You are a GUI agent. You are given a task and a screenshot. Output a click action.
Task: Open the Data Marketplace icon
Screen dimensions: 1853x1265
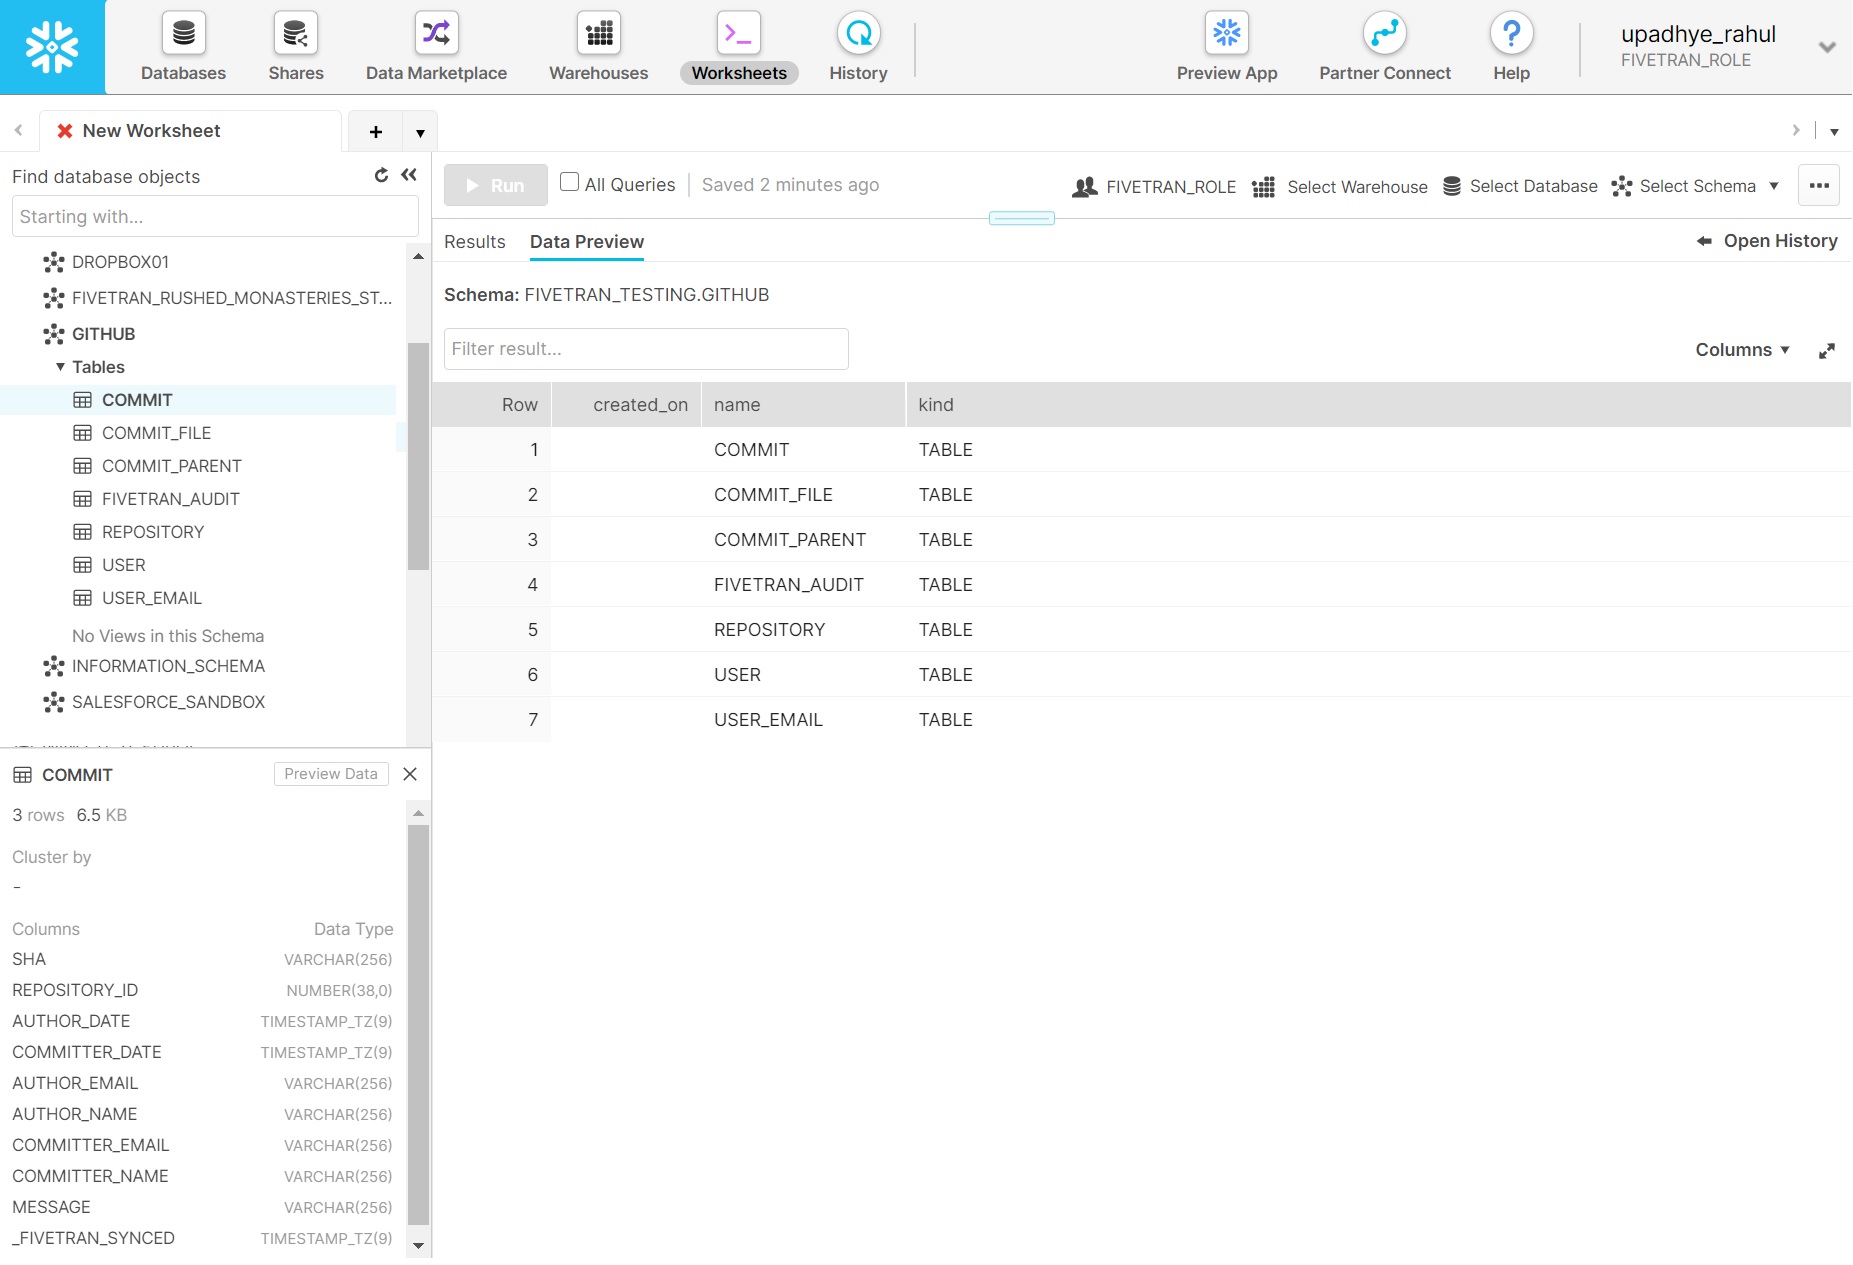click(436, 34)
